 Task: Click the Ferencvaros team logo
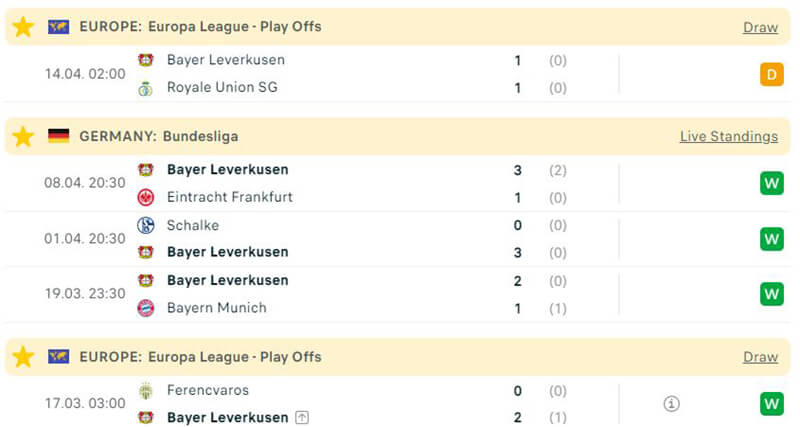tap(146, 390)
